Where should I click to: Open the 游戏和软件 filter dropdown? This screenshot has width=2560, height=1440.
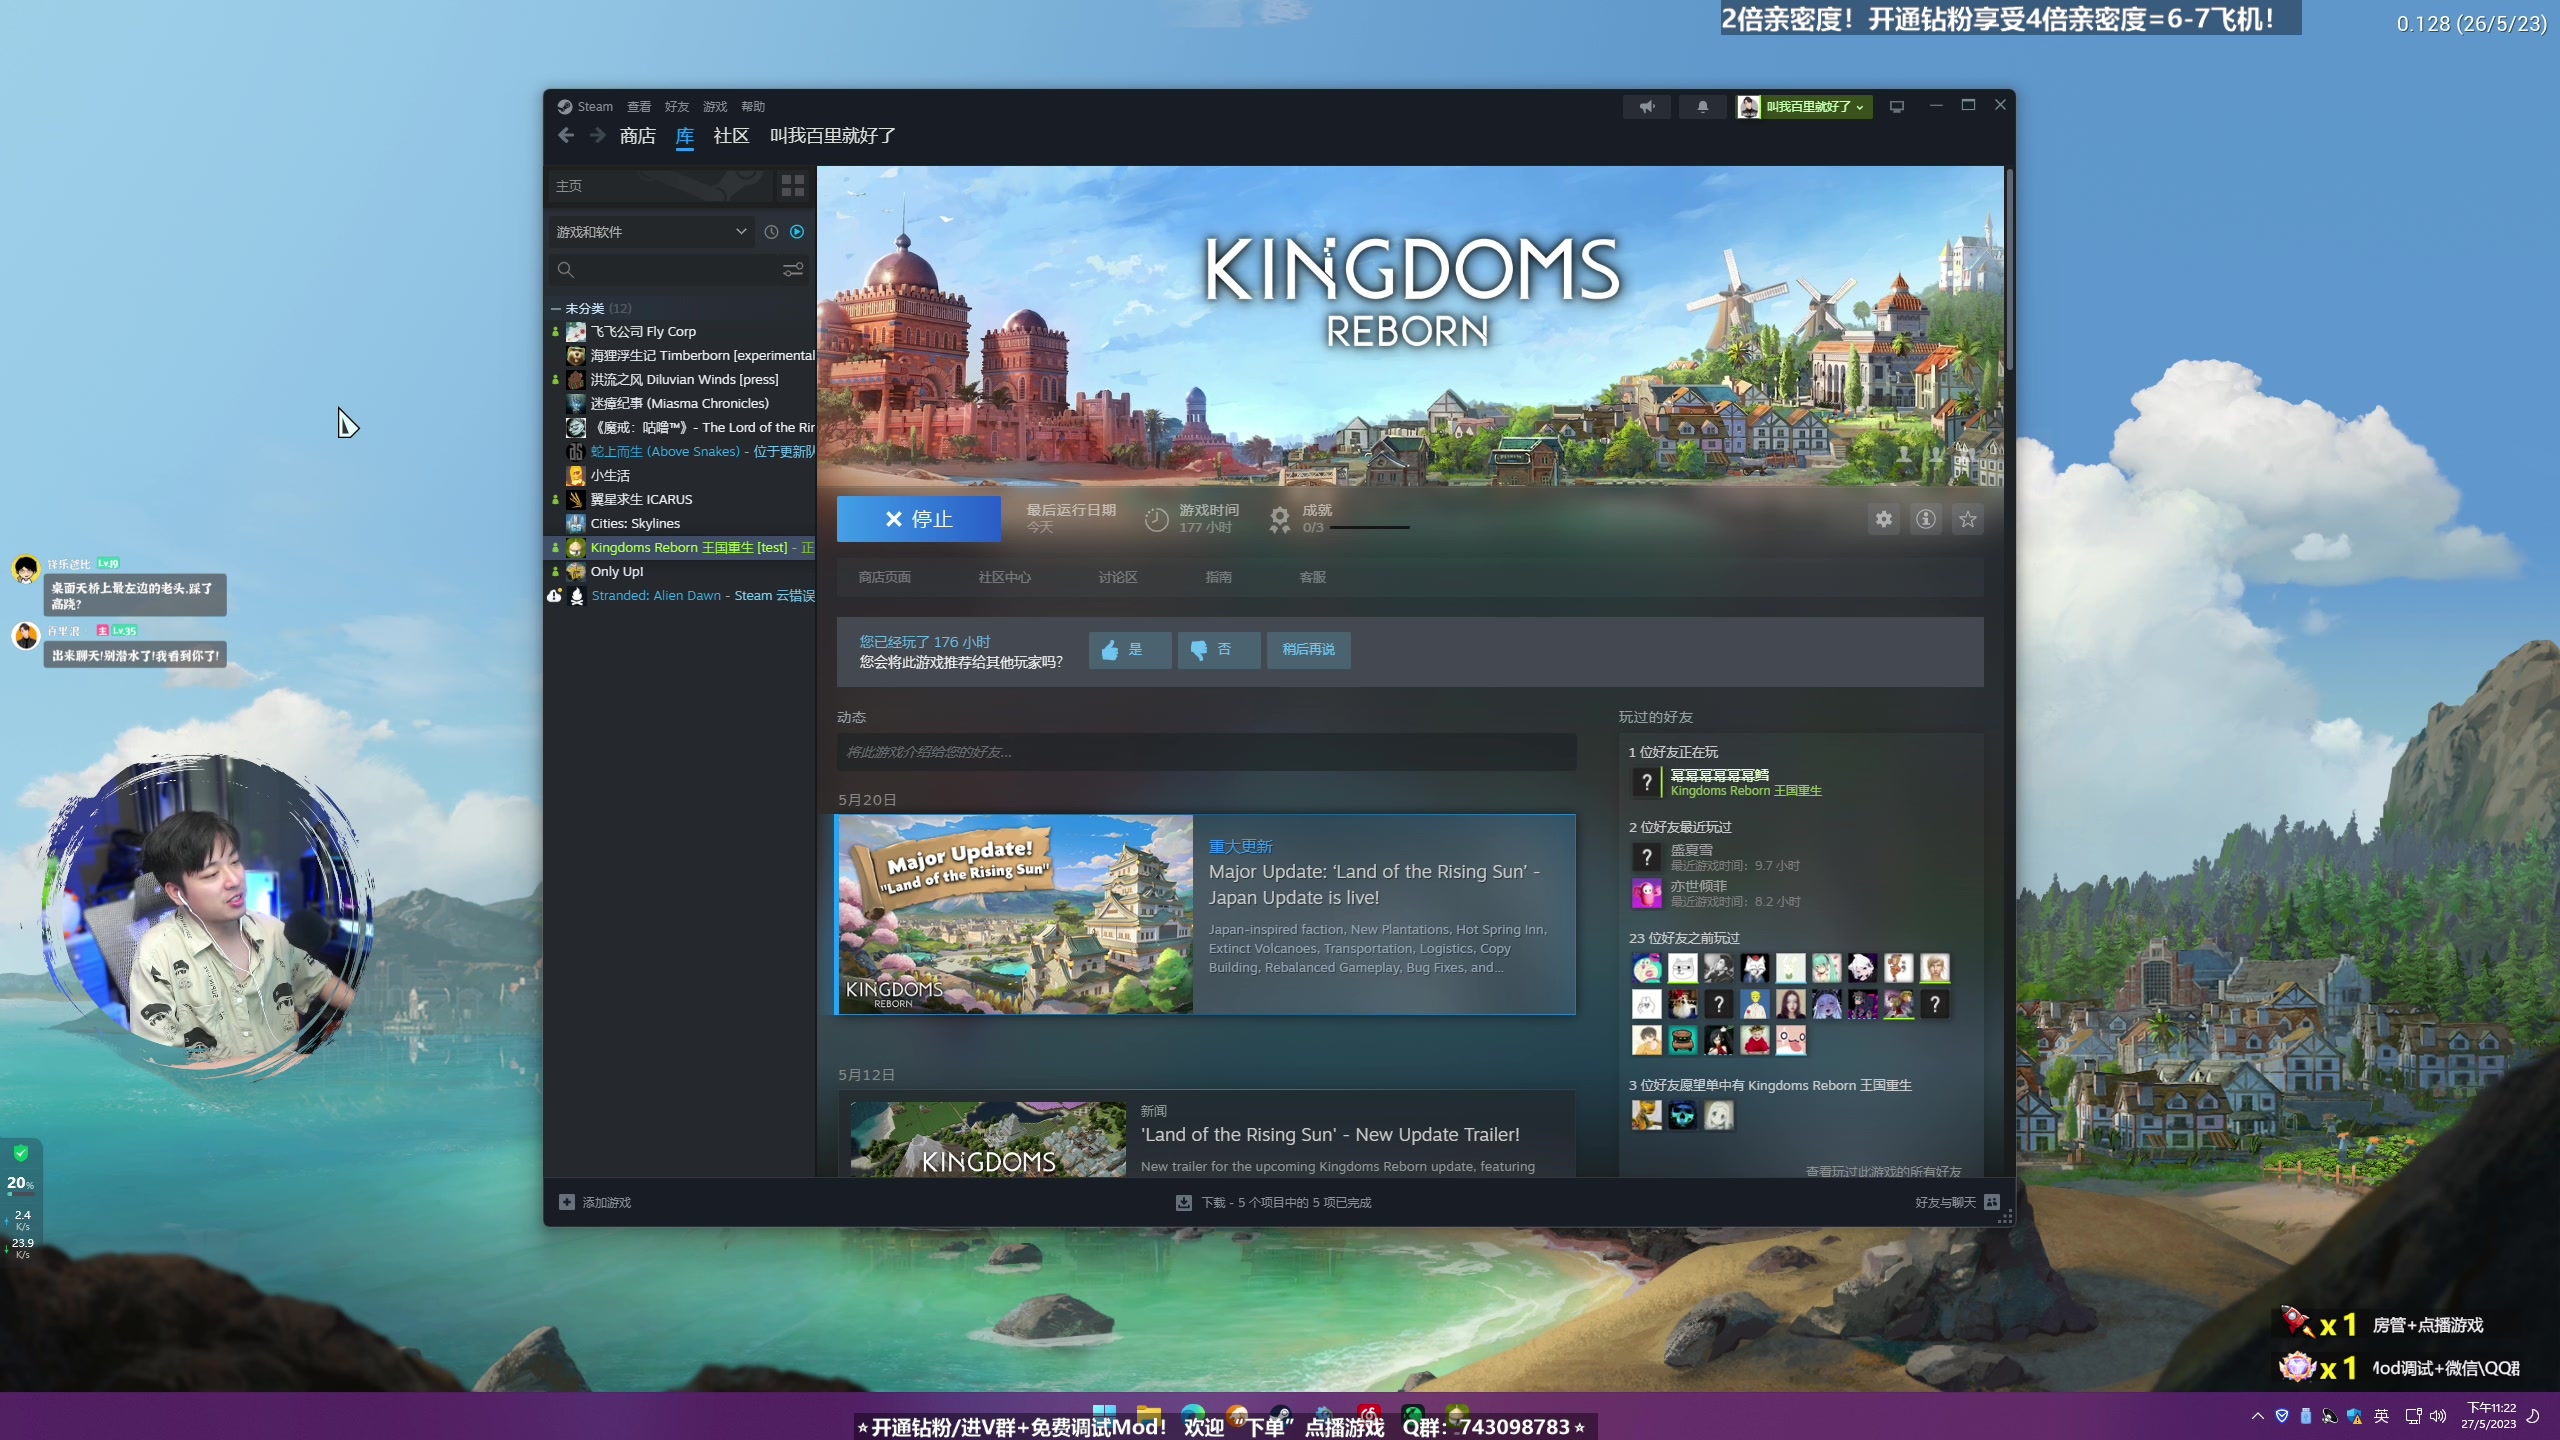tap(652, 232)
